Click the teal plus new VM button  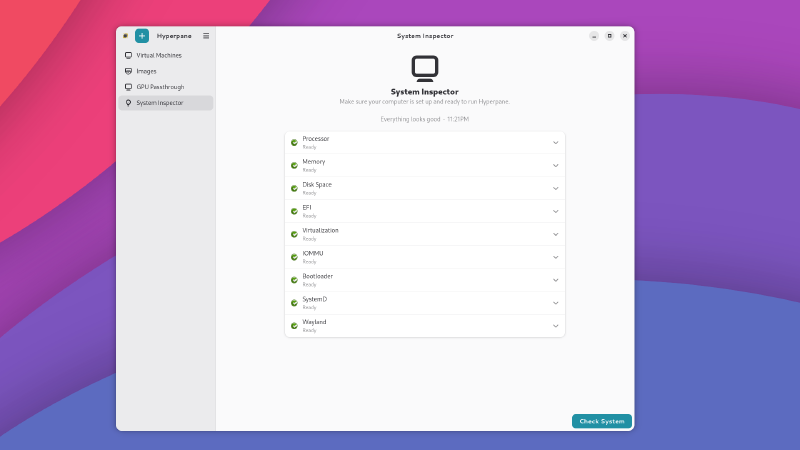tap(142, 36)
